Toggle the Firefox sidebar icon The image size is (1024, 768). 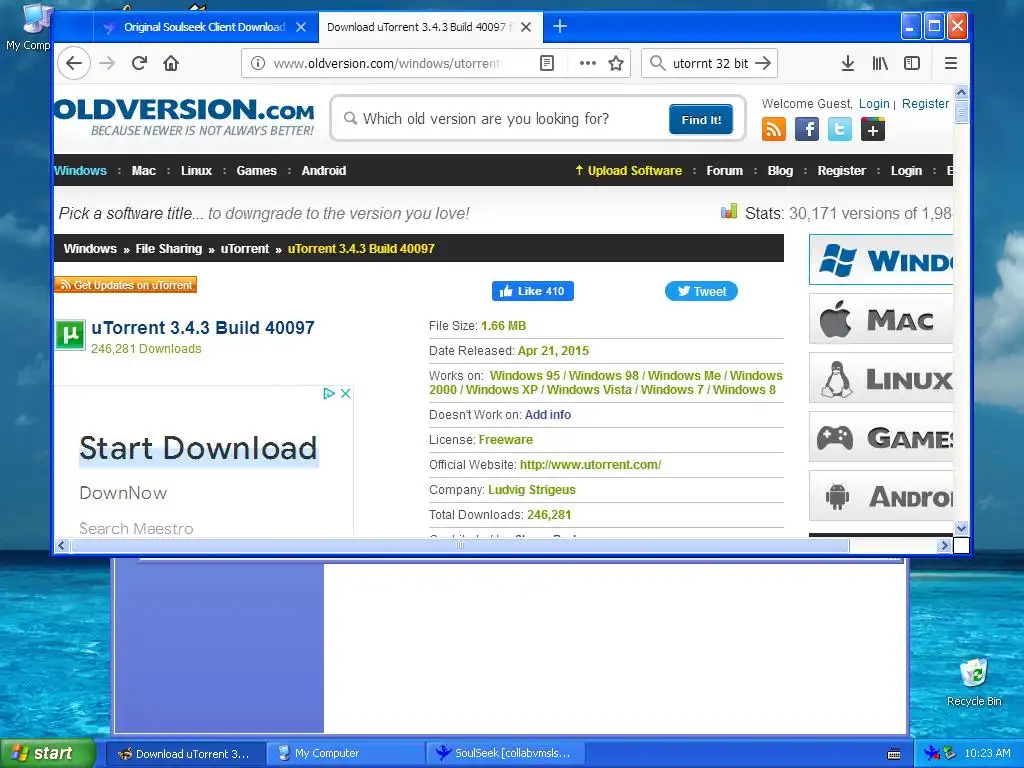click(x=912, y=63)
